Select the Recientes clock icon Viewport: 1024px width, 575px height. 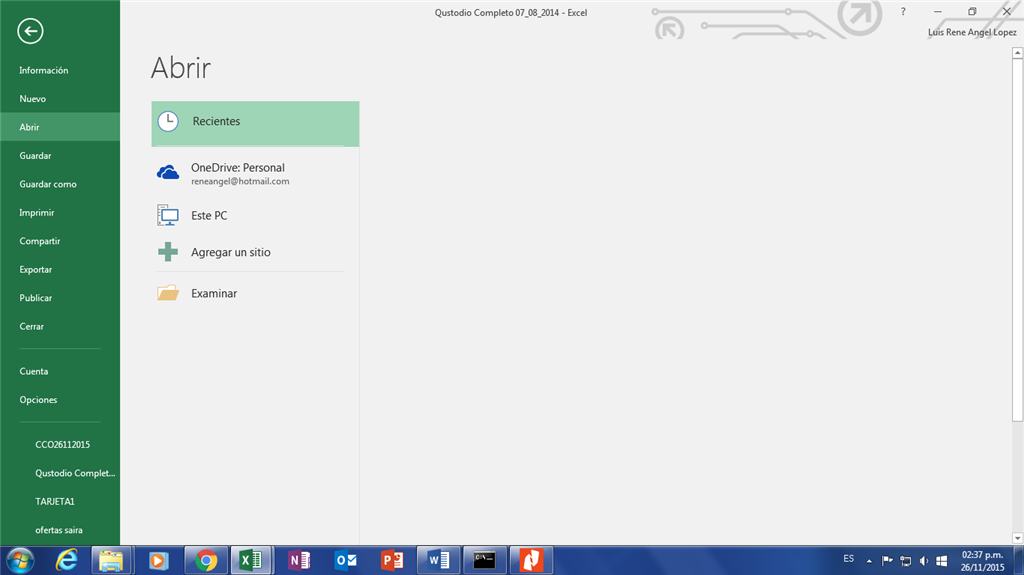(x=168, y=122)
